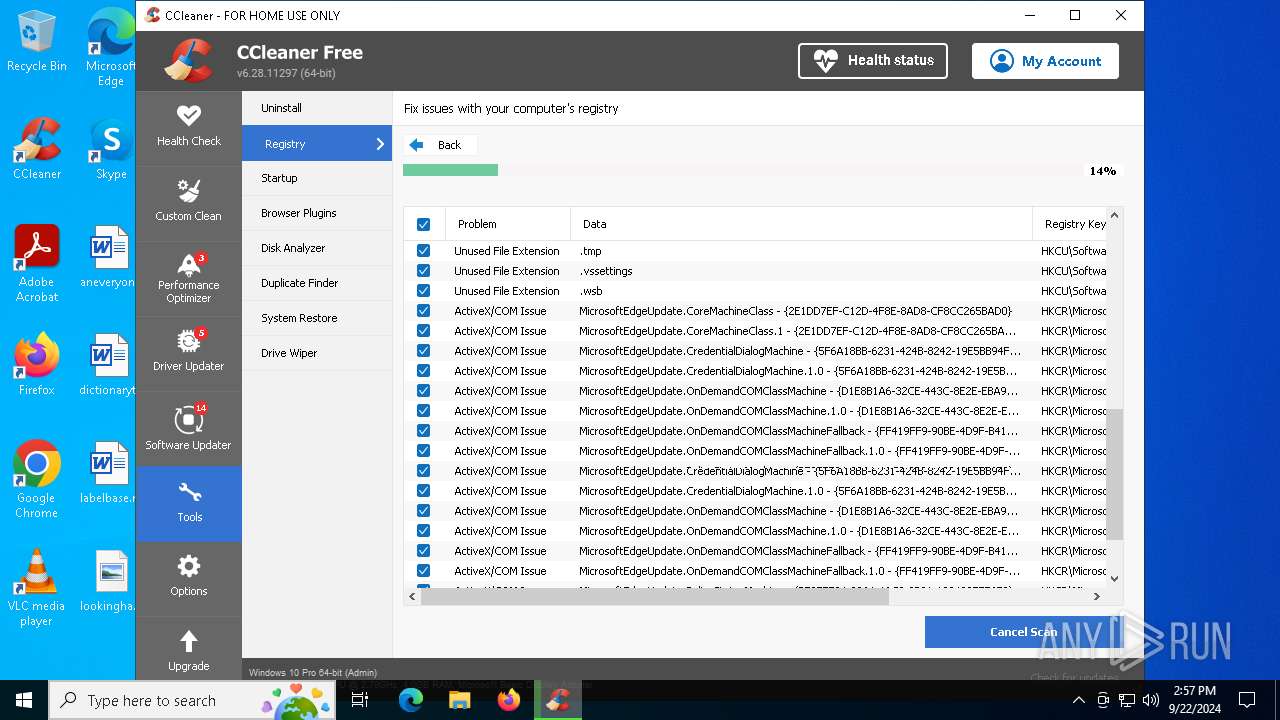Open the lookingha image file on desktop
This screenshot has height=720, width=1280.
pos(108,581)
